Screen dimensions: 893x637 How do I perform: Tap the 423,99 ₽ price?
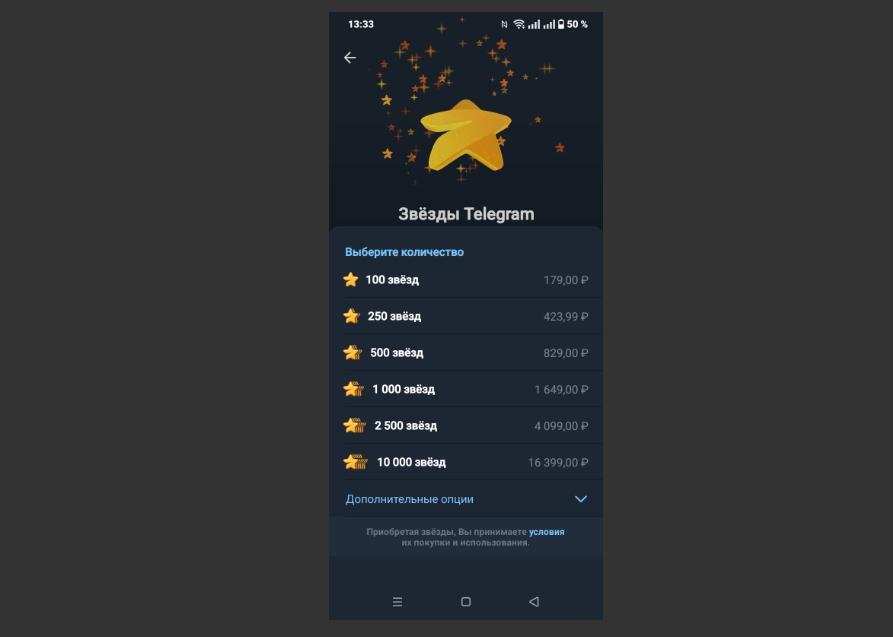(566, 317)
